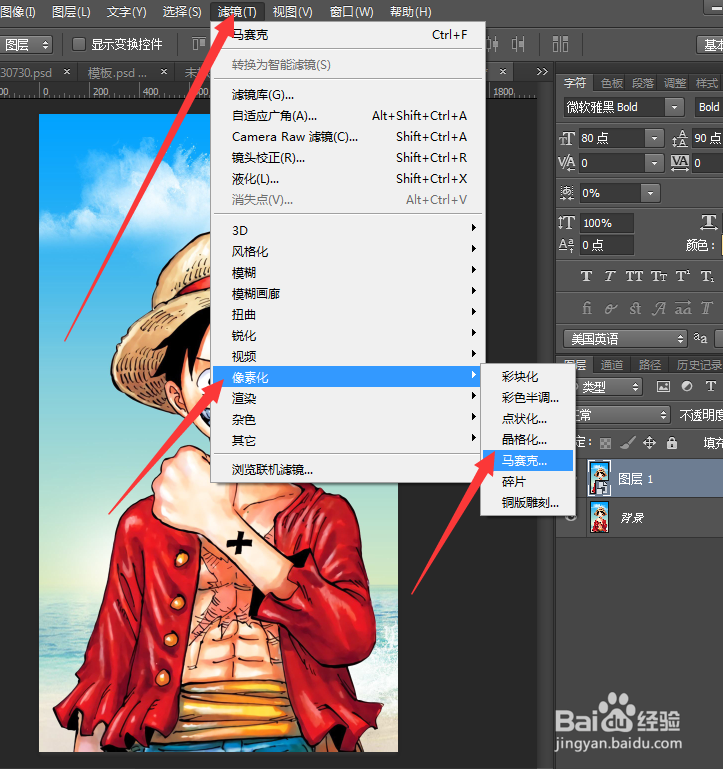Filter layers by adjustment layer icon
The width and height of the screenshot is (723, 769).
coord(687,386)
